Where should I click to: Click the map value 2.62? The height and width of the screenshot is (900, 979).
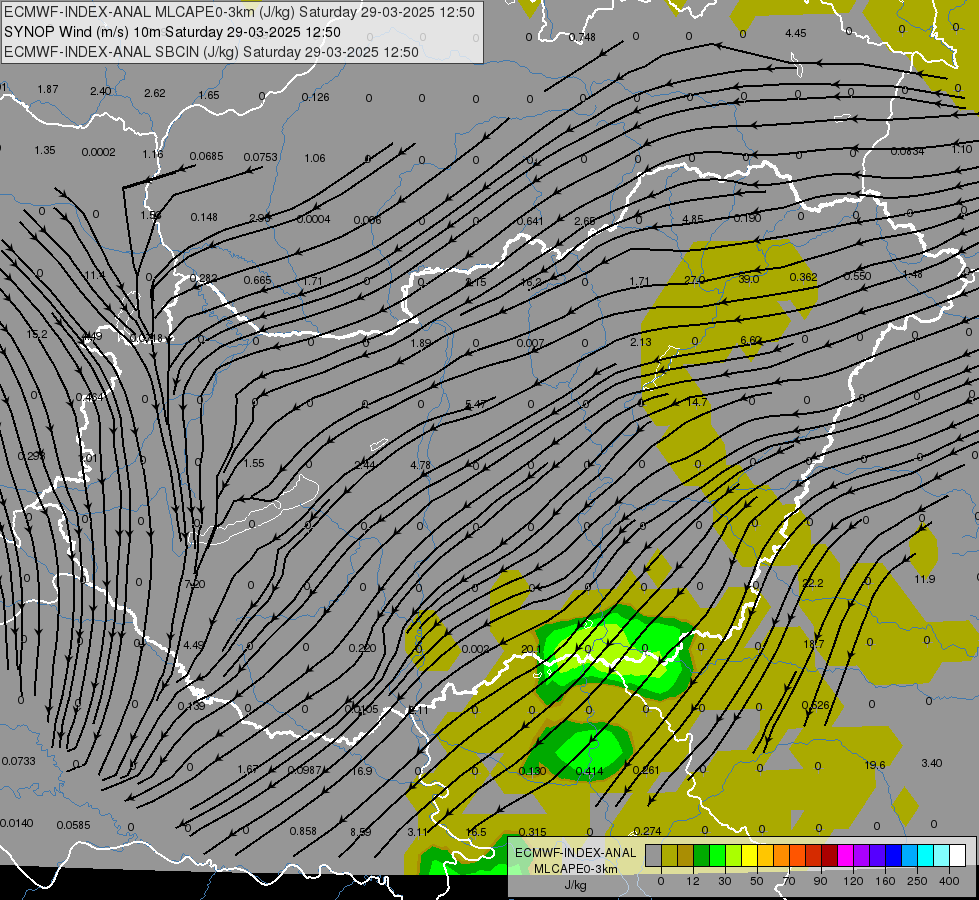click(x=155, y=93)
